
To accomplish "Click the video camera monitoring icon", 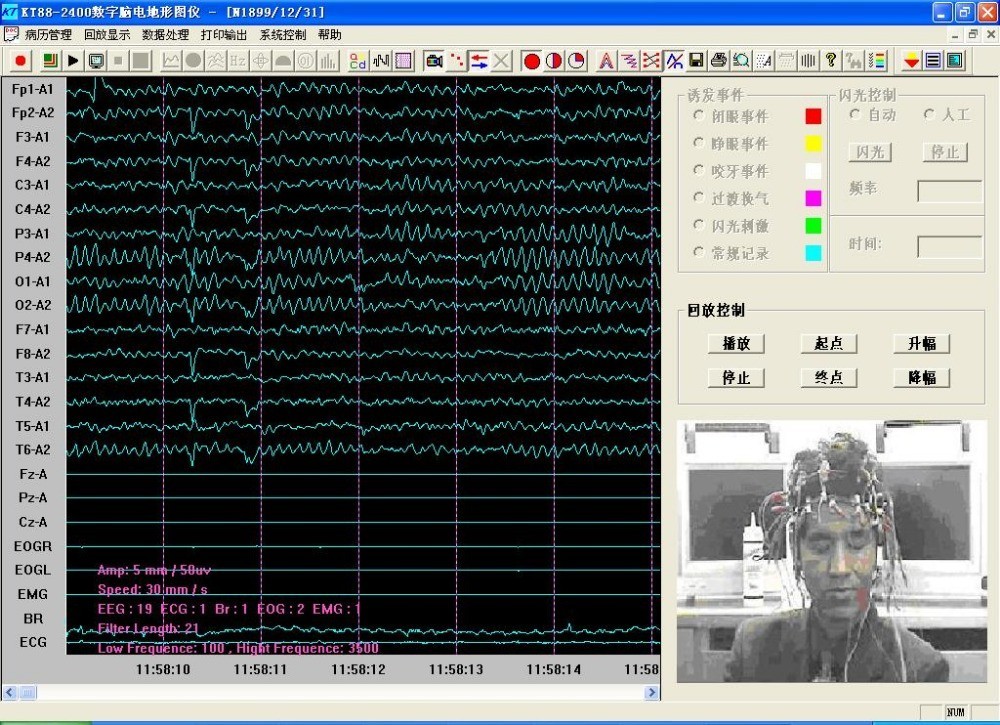I will click(x=433, y=60).
